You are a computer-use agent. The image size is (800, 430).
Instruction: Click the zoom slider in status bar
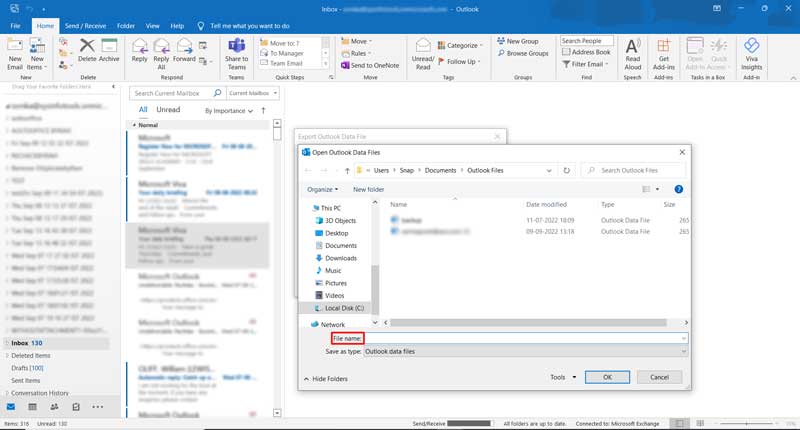pos(747,423)
